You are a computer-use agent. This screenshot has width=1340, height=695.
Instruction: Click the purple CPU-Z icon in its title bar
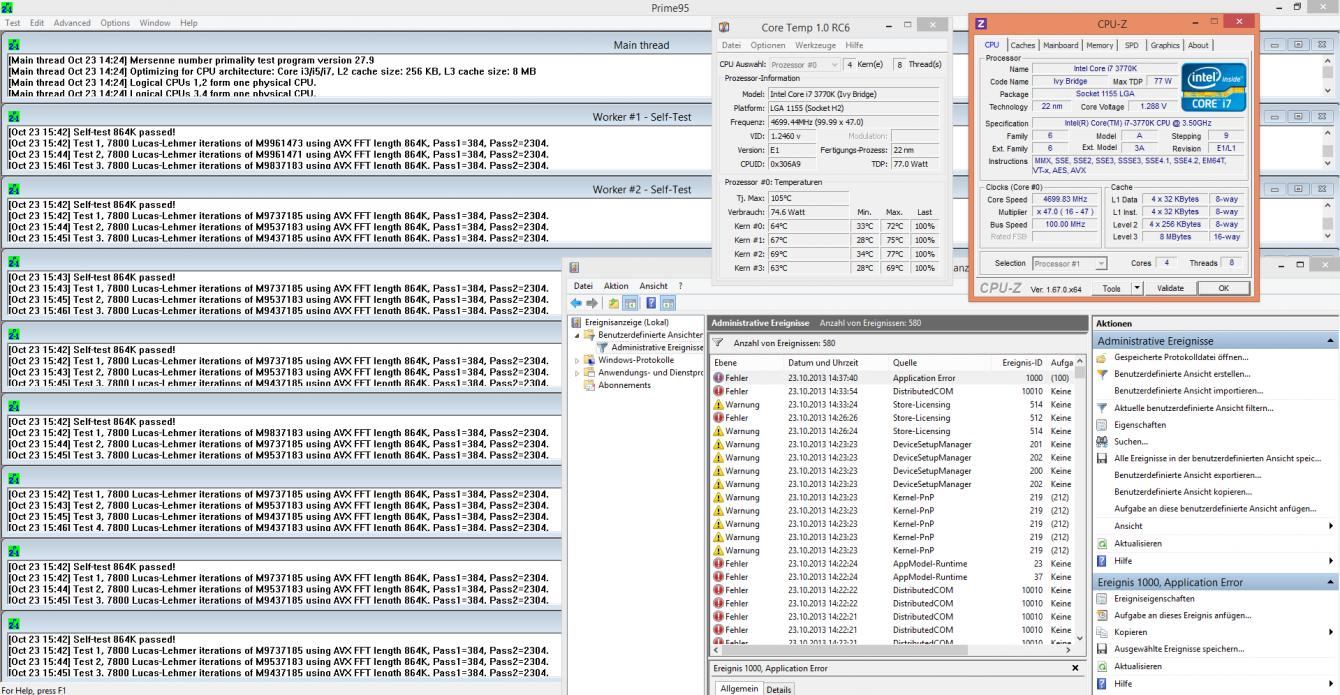click(x=981, y=23)
